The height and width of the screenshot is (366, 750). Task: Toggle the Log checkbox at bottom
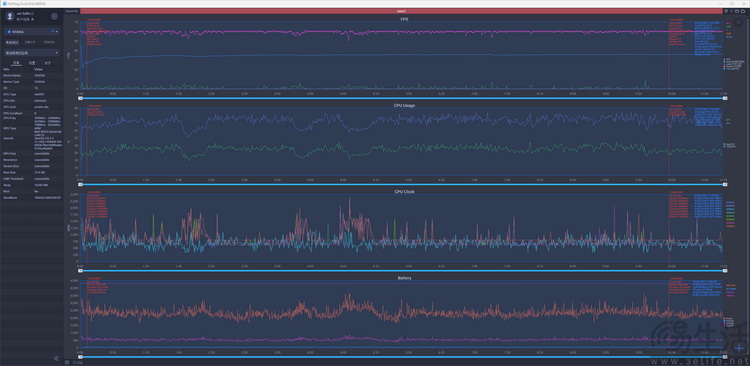point(73,363)
